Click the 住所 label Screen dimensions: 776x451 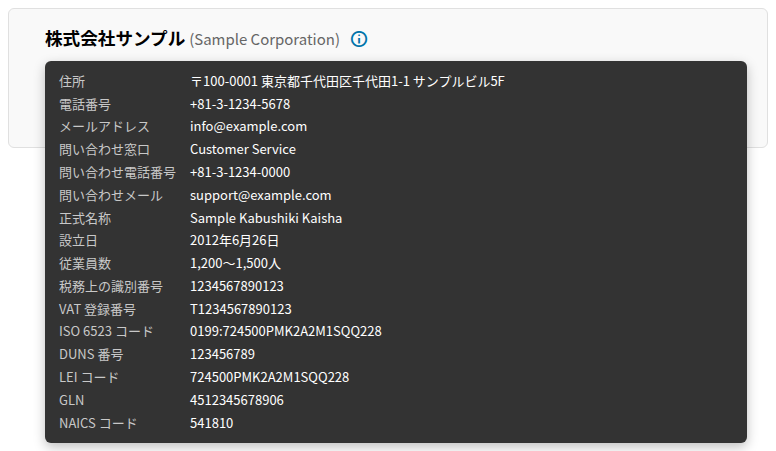72,82
